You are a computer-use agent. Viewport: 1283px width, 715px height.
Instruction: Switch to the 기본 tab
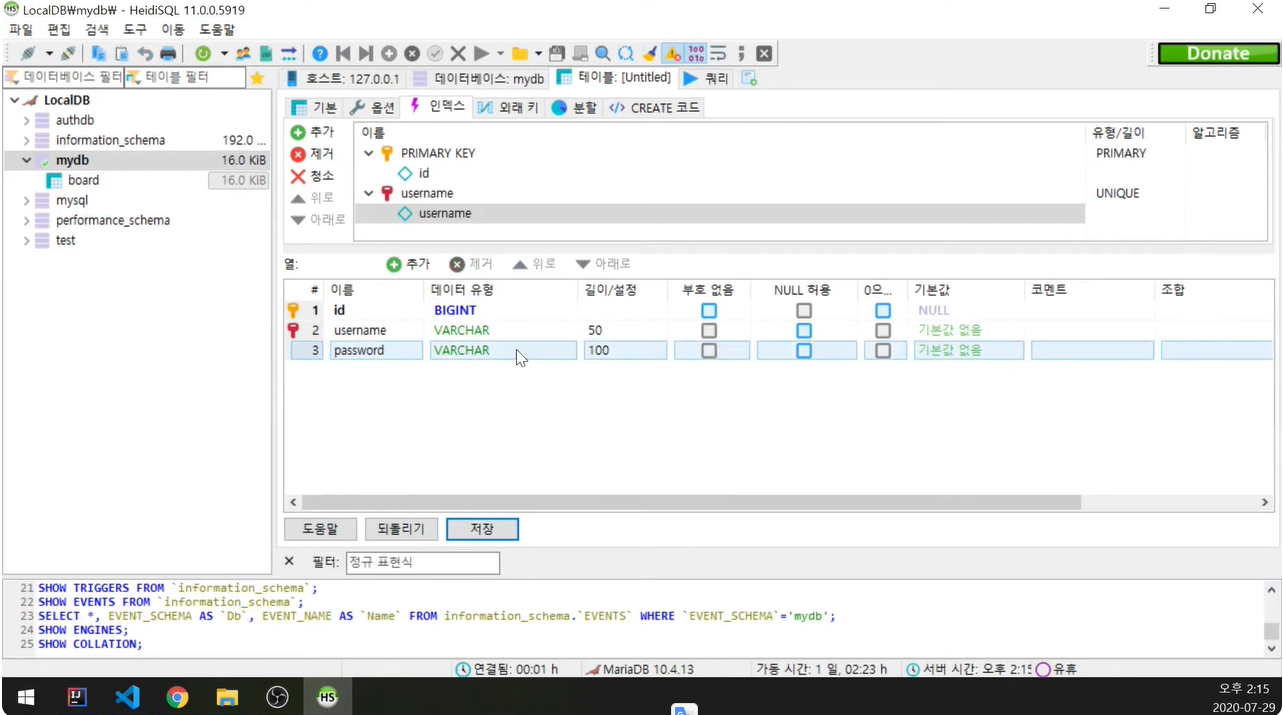[x=314, y=107]
